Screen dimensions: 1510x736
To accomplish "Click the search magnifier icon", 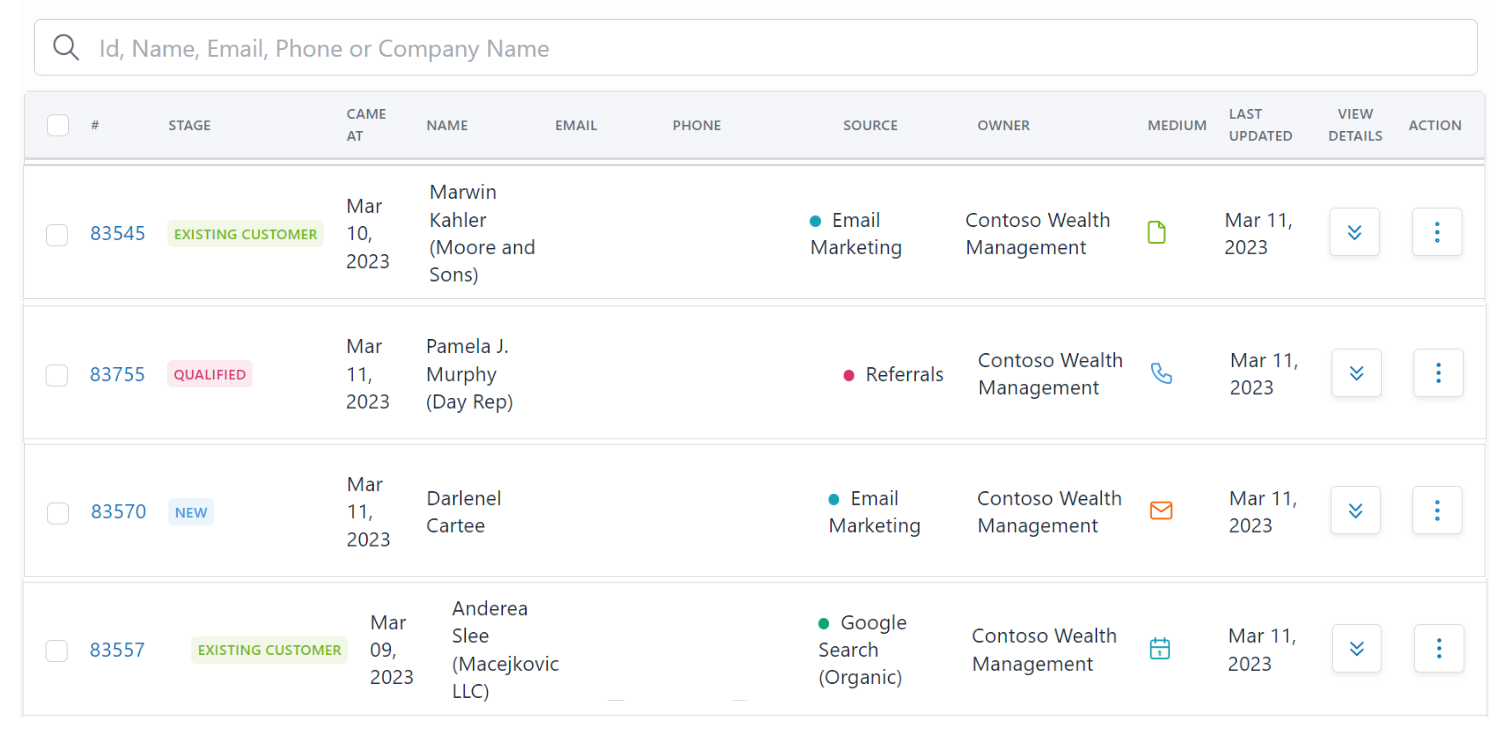I will [65, 47].
